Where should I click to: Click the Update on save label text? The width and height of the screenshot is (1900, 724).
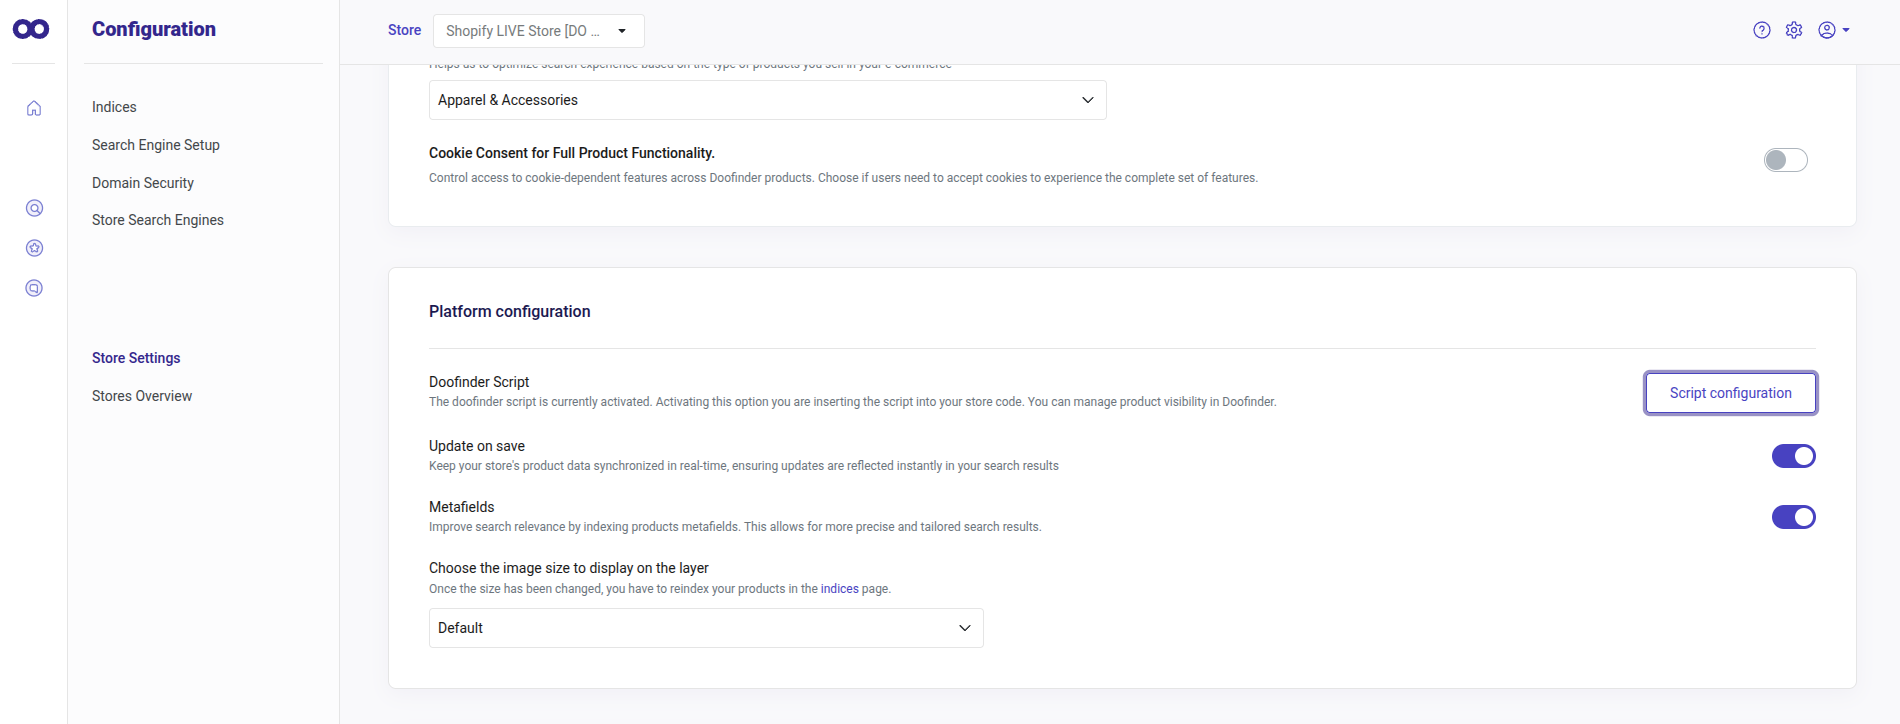[x=477, y=446]
